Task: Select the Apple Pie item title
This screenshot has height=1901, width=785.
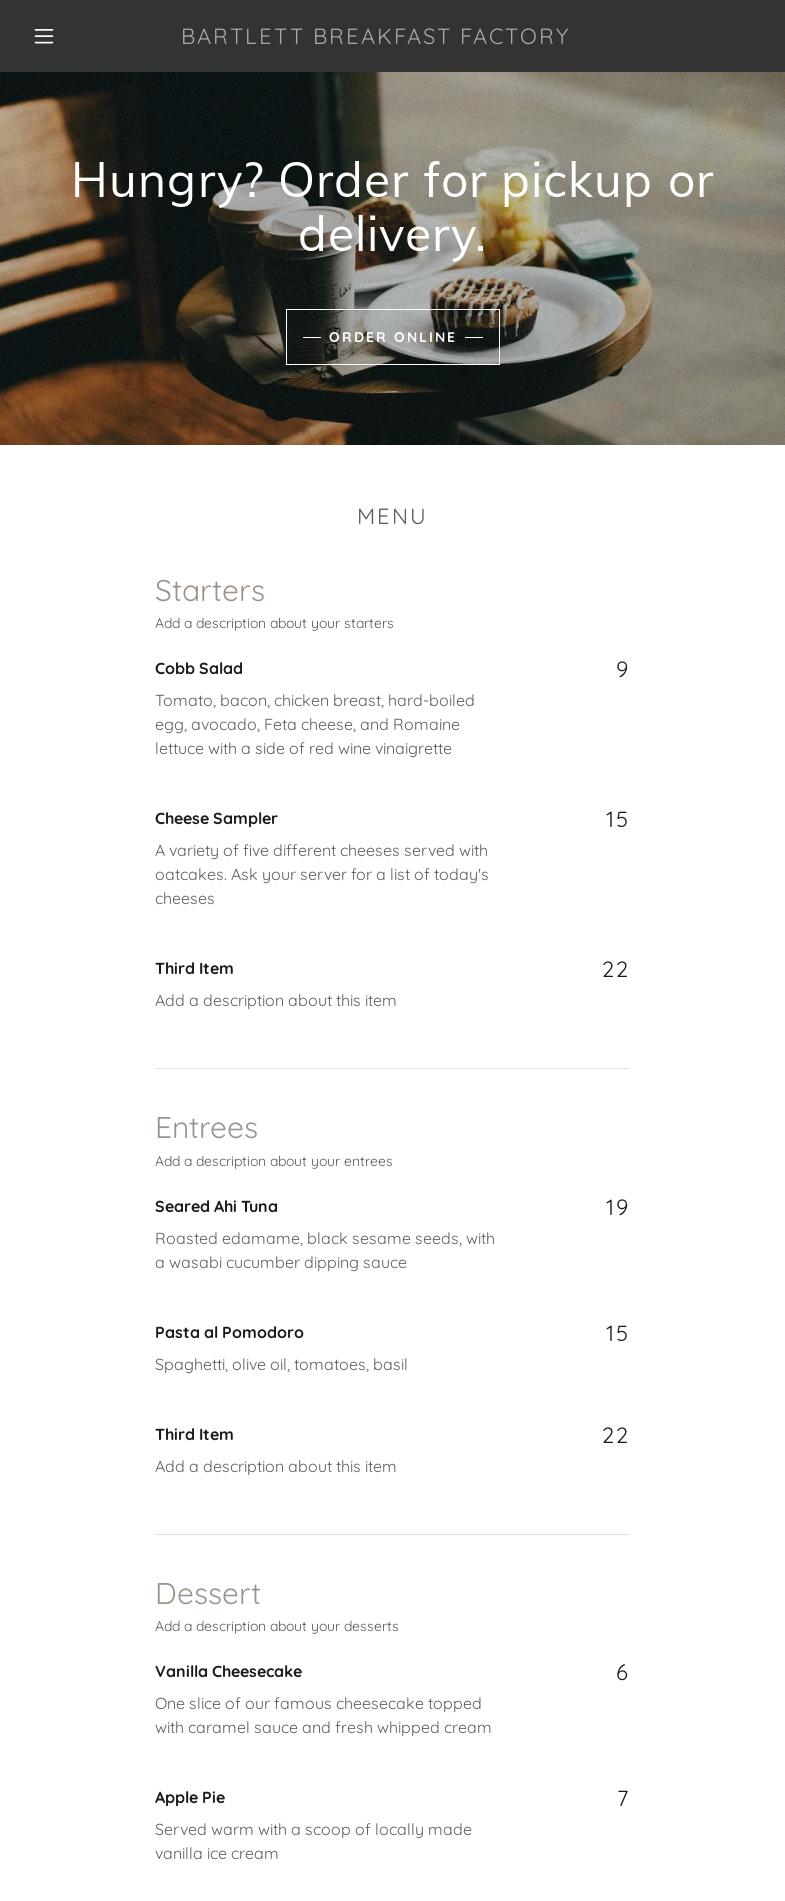Action: pos(190,1797)
